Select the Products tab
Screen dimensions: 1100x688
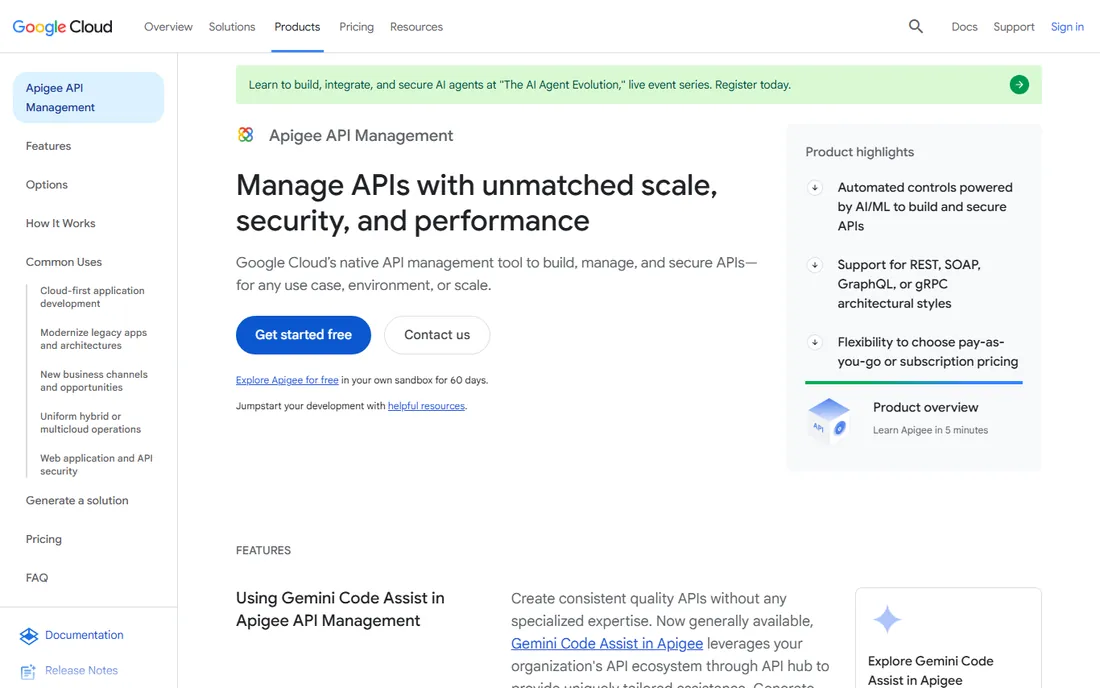297,27
